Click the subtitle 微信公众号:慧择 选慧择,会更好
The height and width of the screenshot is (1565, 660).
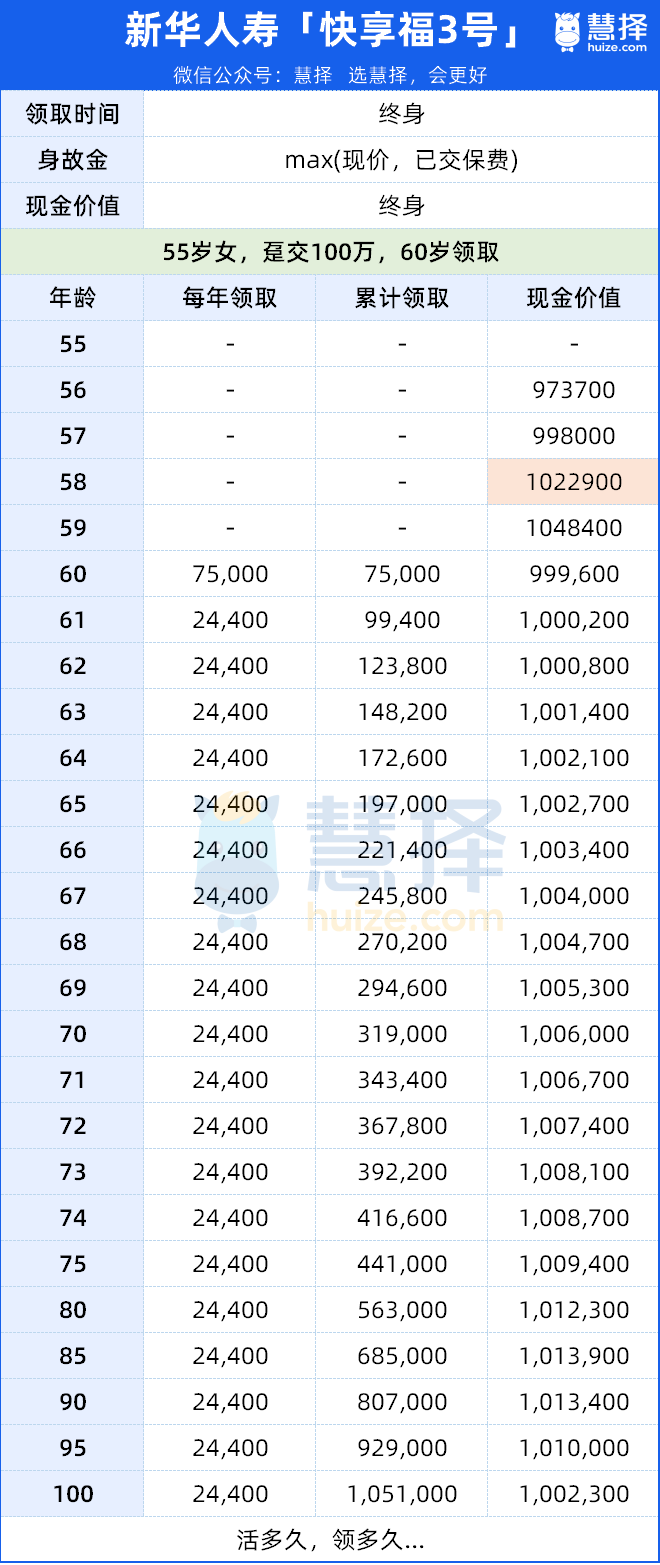(x=330, y=75)
